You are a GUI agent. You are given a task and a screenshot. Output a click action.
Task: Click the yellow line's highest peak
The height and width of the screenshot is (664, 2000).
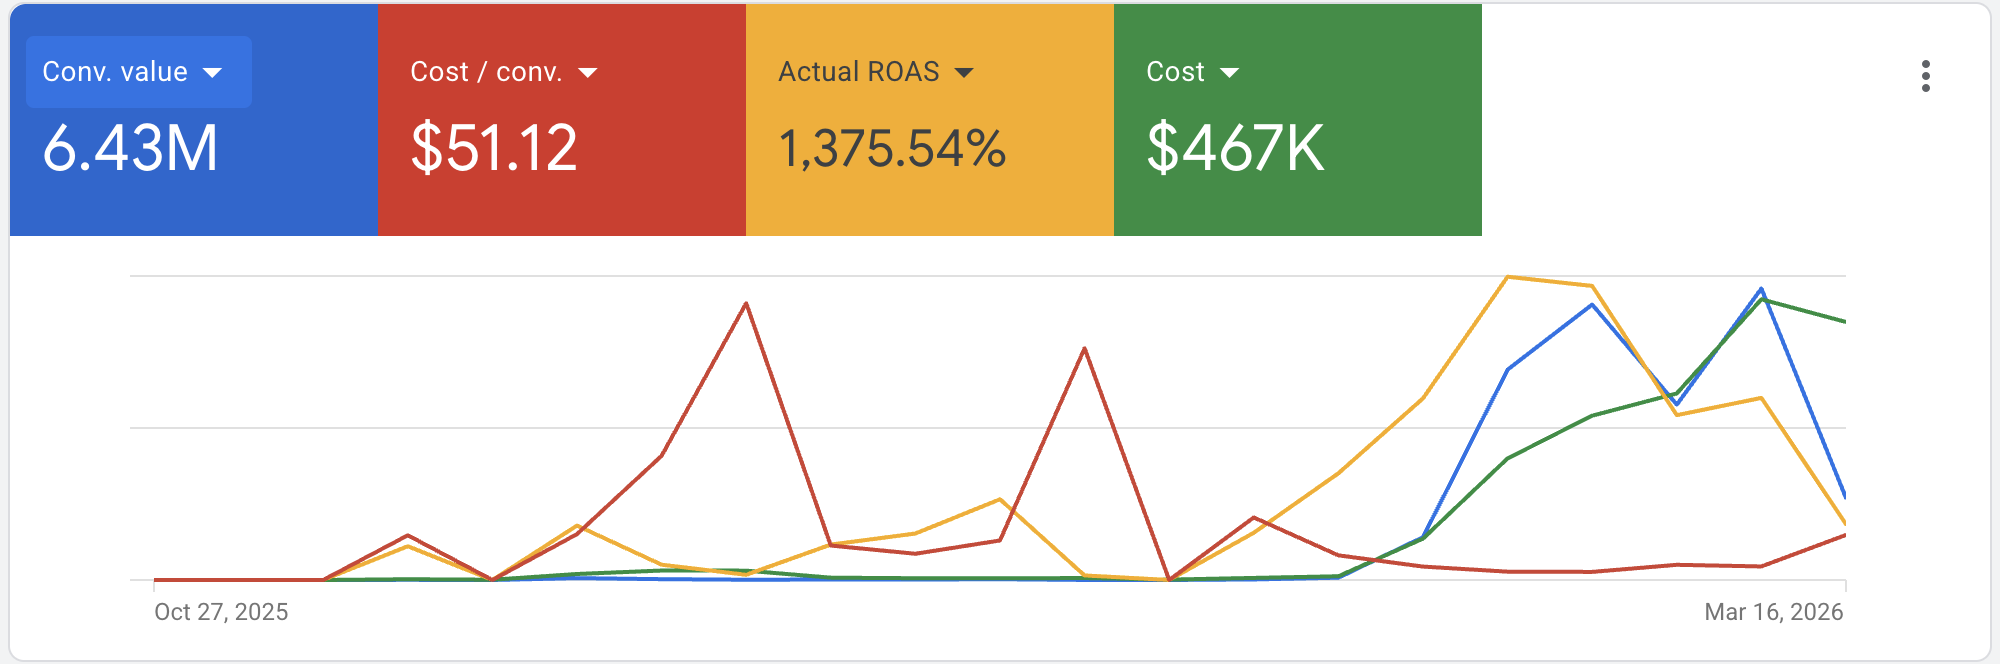[x=1507, y=277]
